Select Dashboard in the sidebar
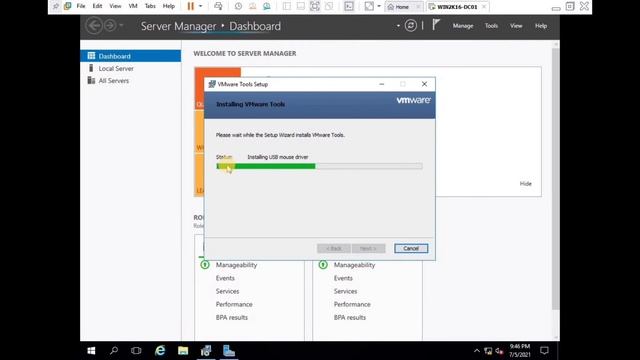 coord(131,56)
